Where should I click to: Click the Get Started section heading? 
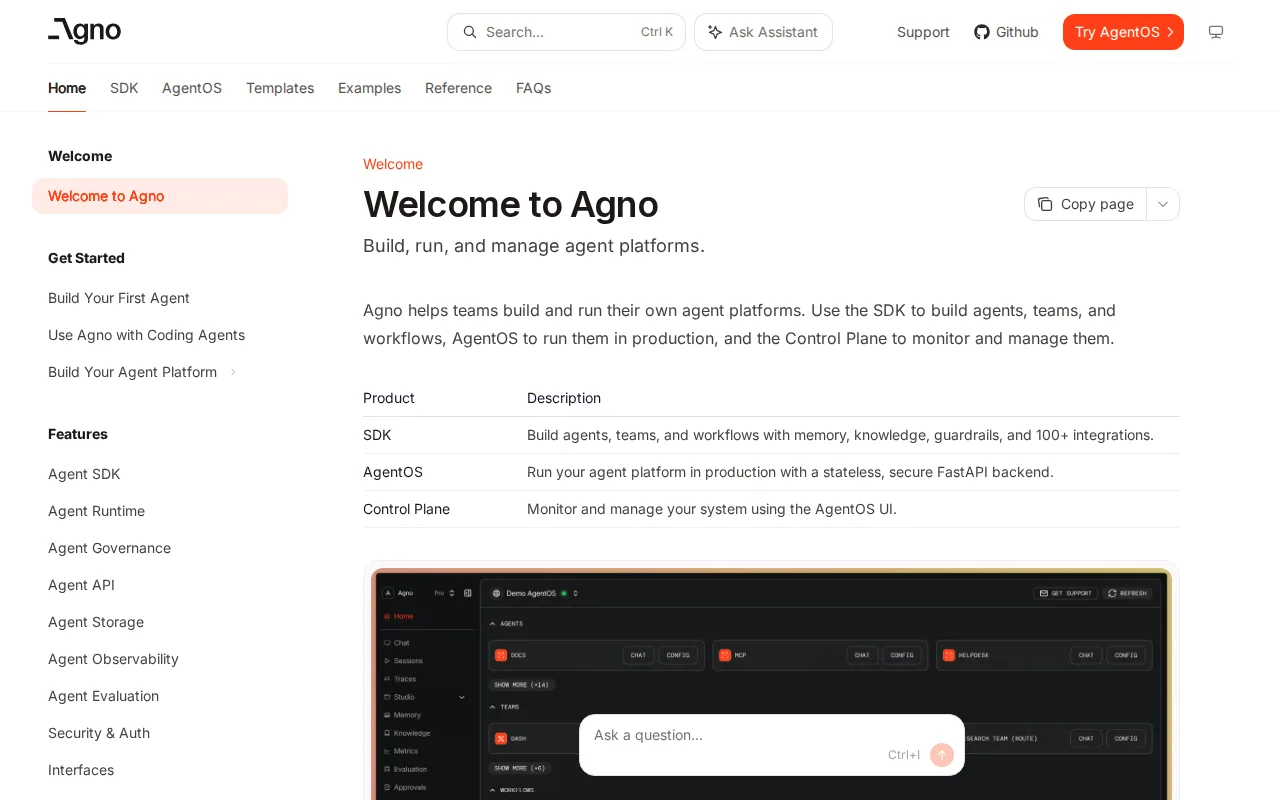pos(86,258)
